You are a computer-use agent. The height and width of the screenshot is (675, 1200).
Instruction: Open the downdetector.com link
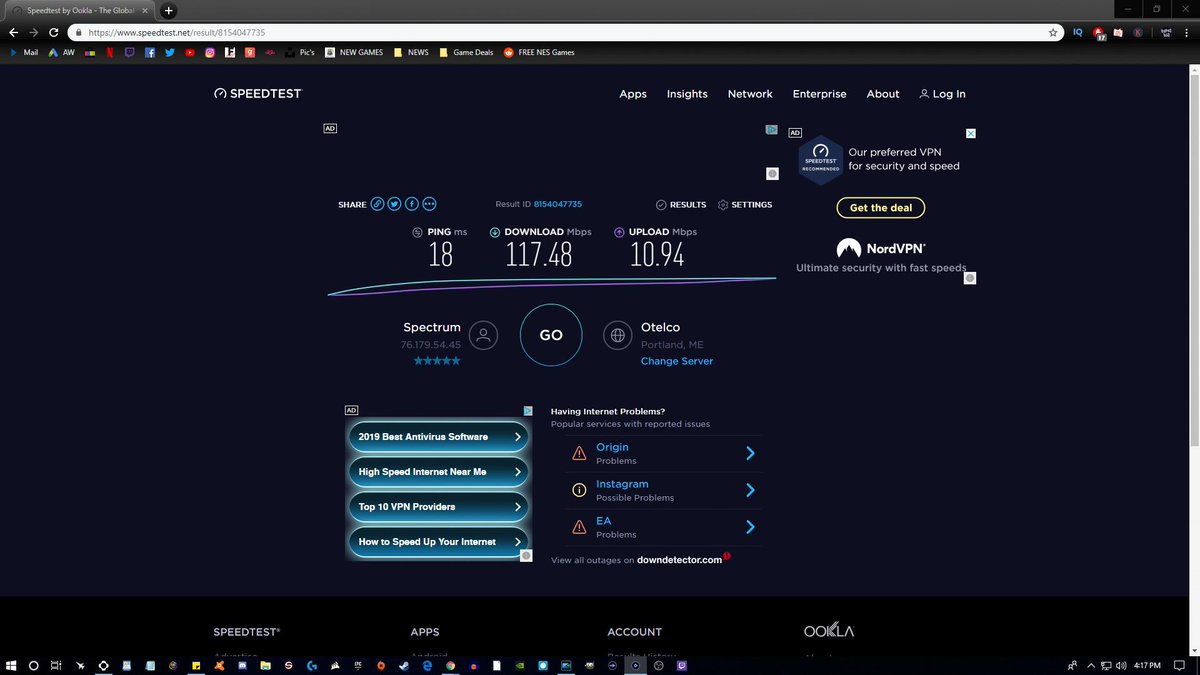[679, 560]
